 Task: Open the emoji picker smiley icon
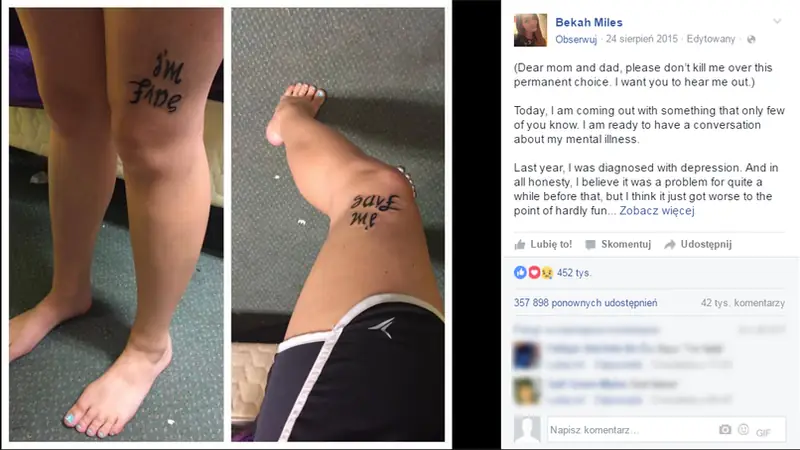[x=743, y=430]
